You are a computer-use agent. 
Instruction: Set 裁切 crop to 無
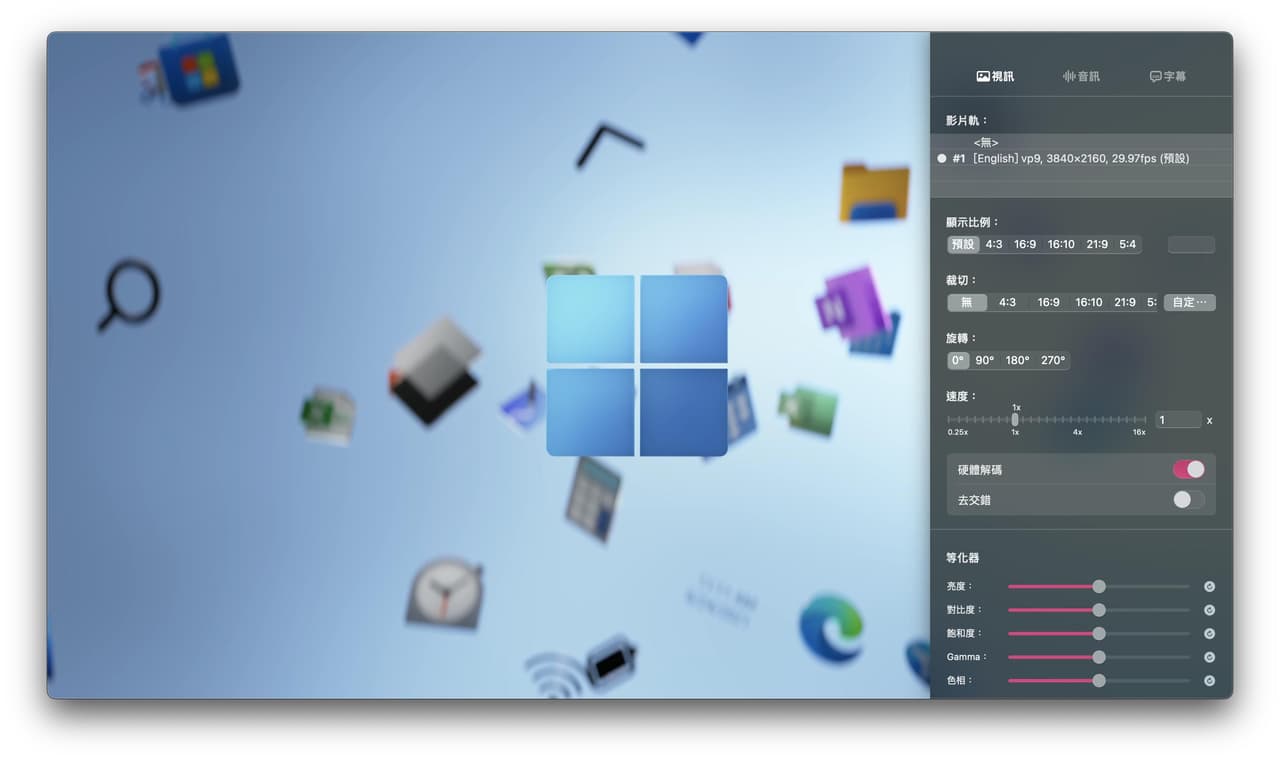pyautogui.click(x=967, y=302)
